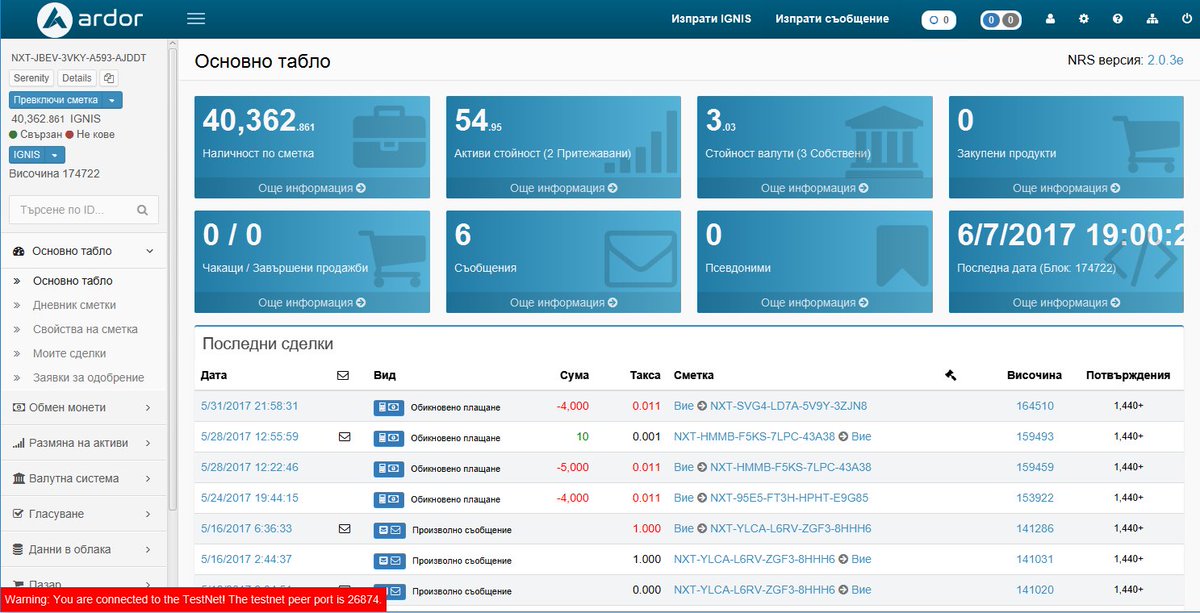
Task: Click the search magnifier icon
Action: (142, 210)
